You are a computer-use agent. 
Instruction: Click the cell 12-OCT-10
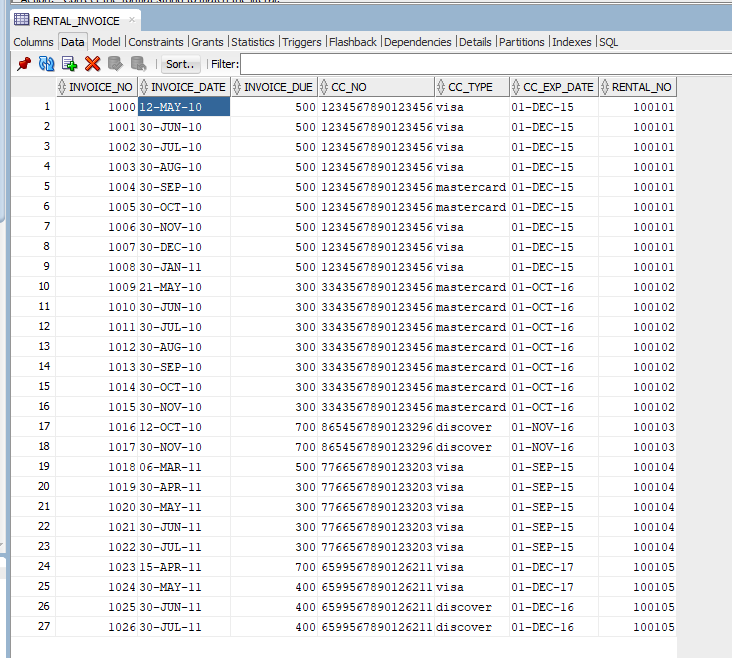(184, 427)
